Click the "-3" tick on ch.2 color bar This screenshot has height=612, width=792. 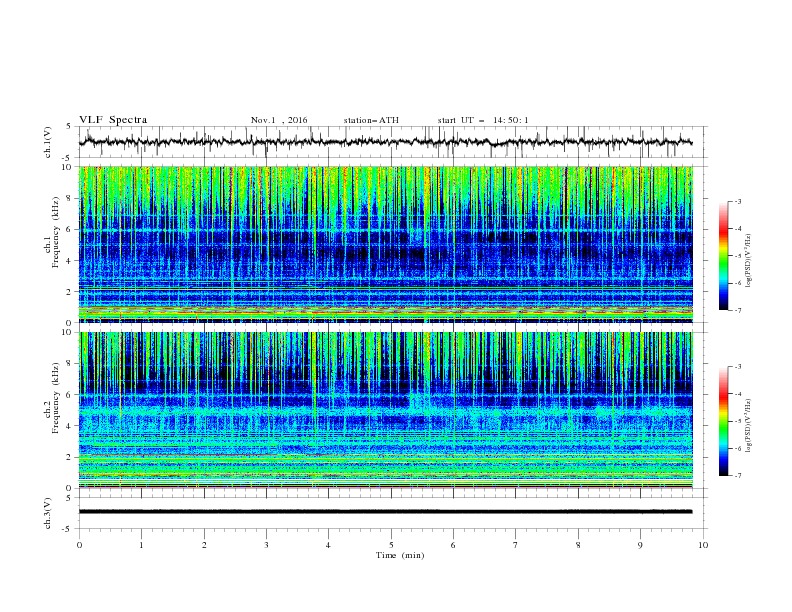point(737,367)
